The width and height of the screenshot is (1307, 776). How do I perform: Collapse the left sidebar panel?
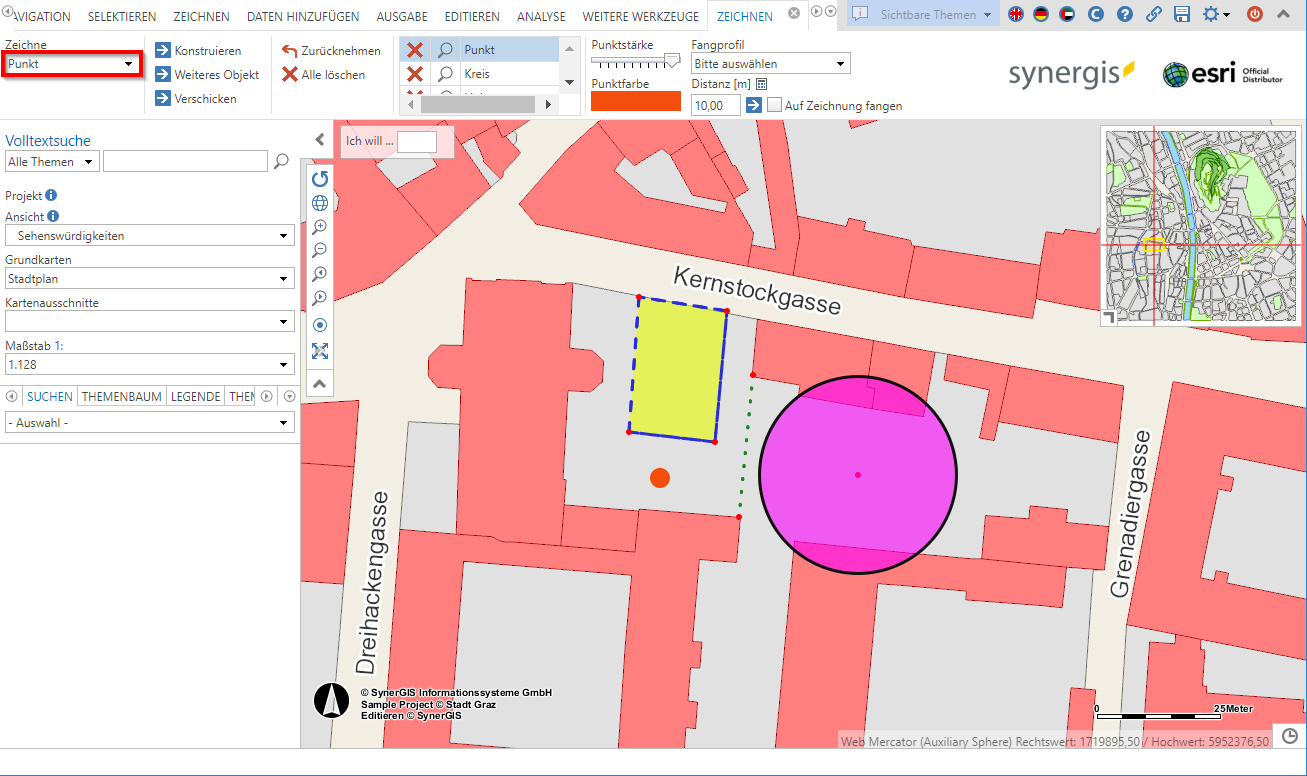pos(320,139)
